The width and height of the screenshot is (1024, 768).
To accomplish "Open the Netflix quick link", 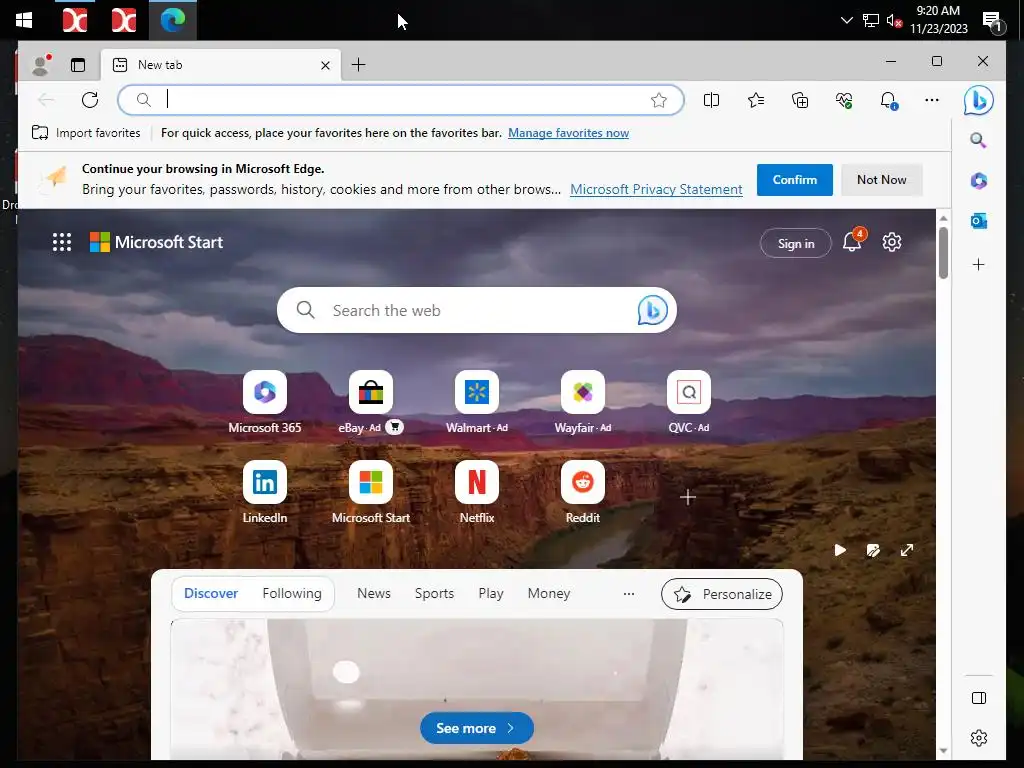I will click(477, 492).
